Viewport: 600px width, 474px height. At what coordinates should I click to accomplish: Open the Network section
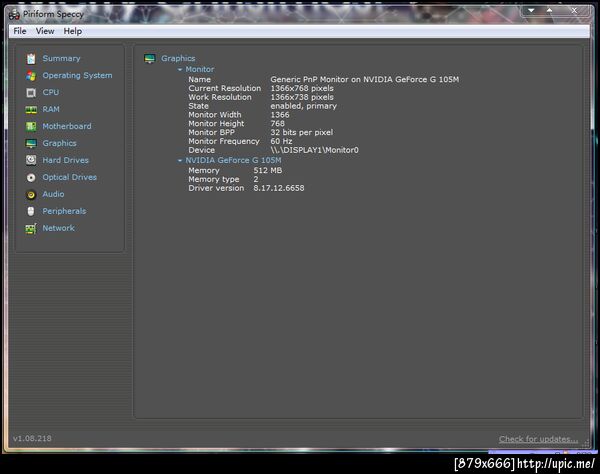pos(59,228)
